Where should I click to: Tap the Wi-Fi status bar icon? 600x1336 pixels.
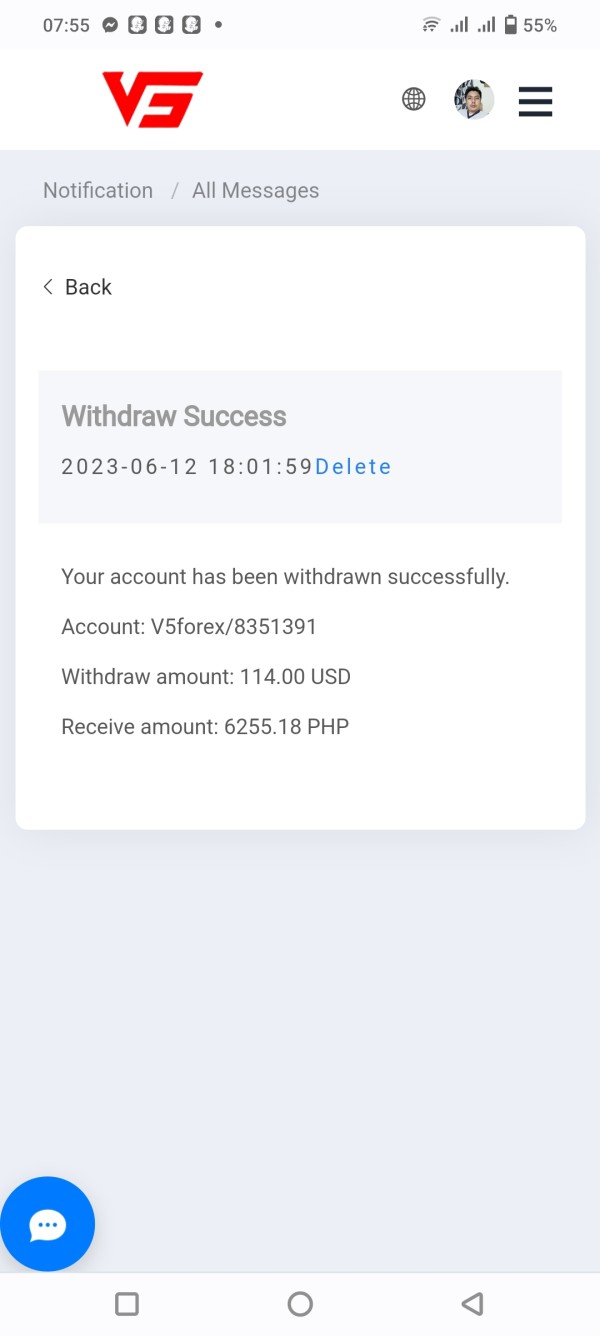[x=431, y=25]
